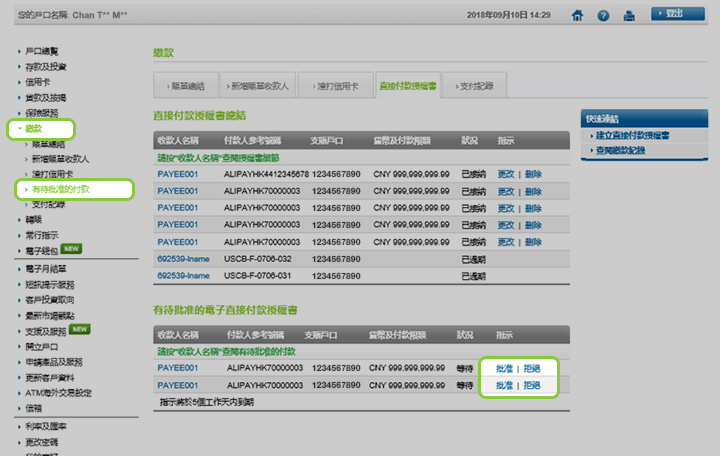
Task: Click the USCB-F-0706-032 reference cell
Action: pos(258,259)
